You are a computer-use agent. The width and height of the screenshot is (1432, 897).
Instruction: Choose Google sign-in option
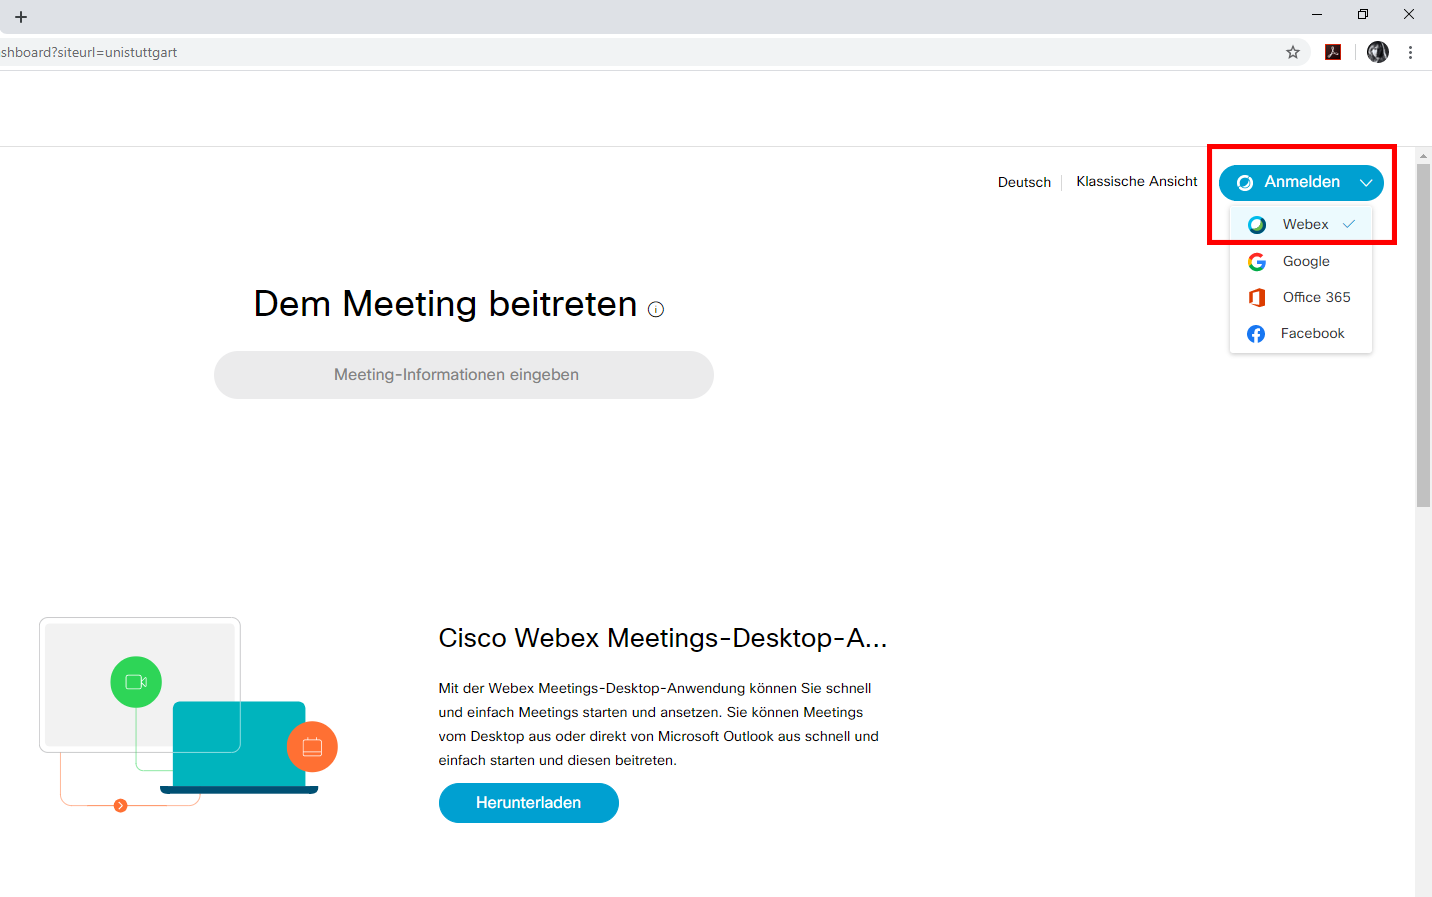click(x=1301, y=261)
